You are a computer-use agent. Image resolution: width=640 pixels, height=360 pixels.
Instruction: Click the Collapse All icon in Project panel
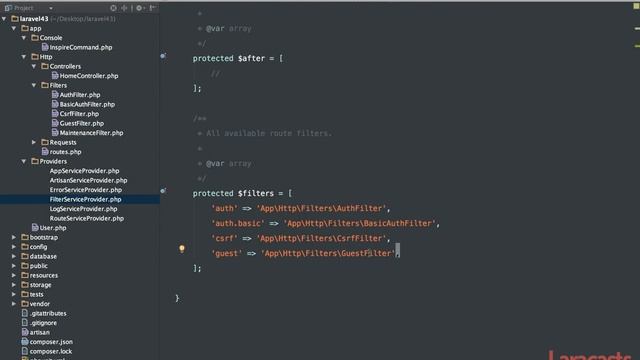pyautogui.click(x=124, y=8)
